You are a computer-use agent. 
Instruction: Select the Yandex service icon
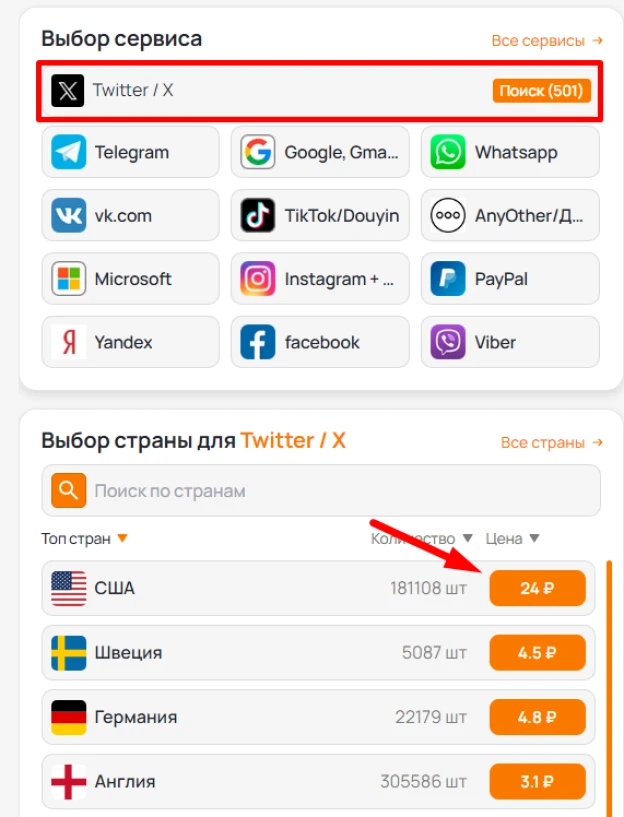(x=69, y=342)
